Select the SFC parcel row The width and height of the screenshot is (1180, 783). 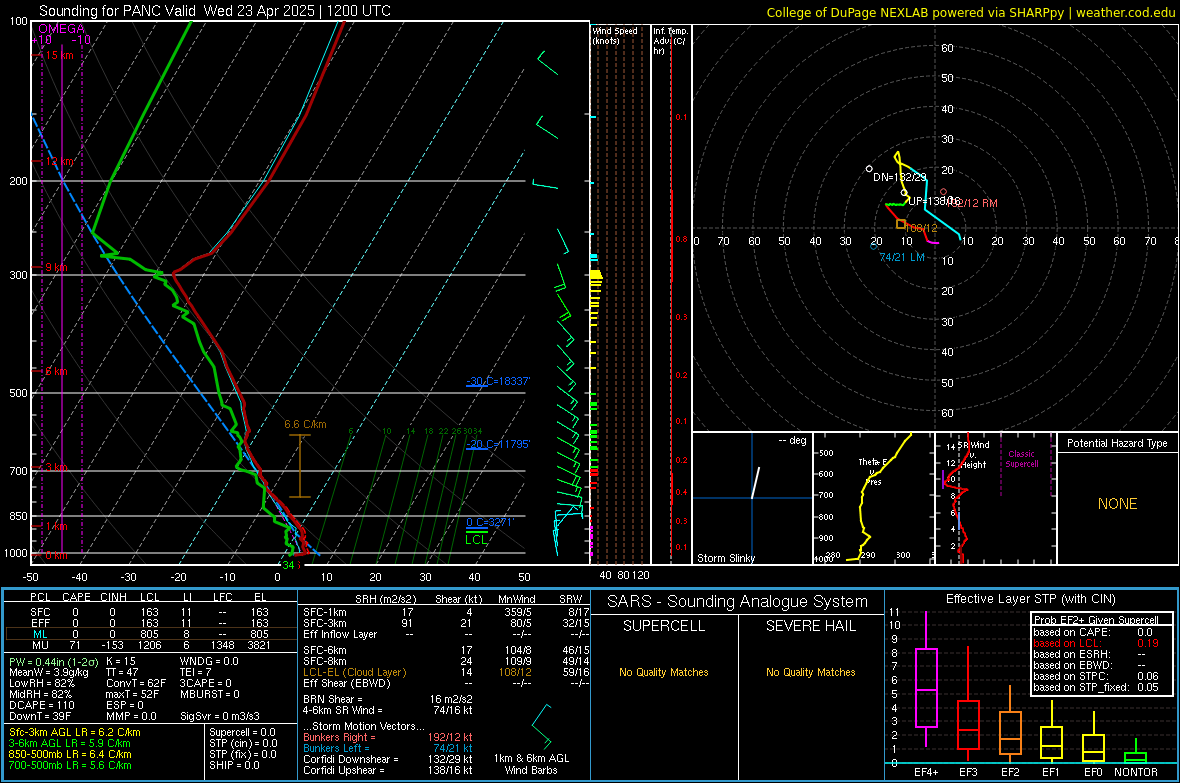(151, 612)
